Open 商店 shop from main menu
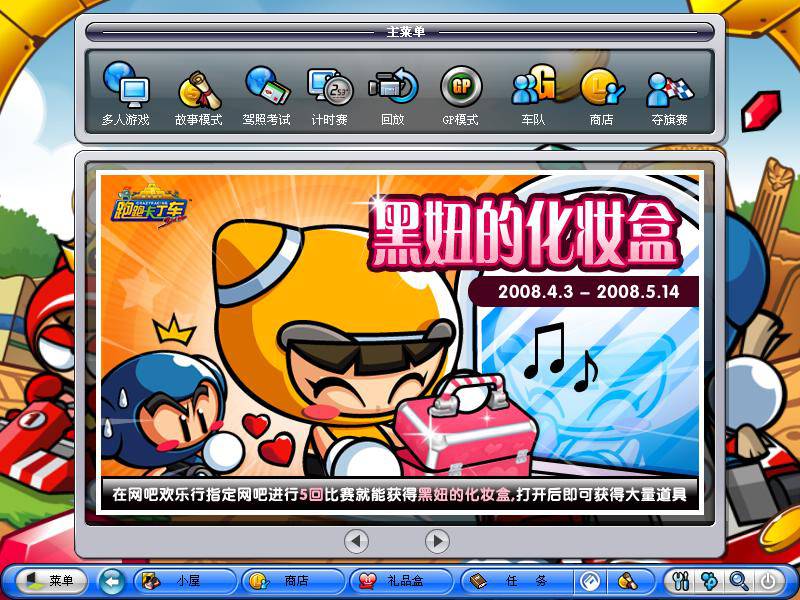 click(602, 96)
